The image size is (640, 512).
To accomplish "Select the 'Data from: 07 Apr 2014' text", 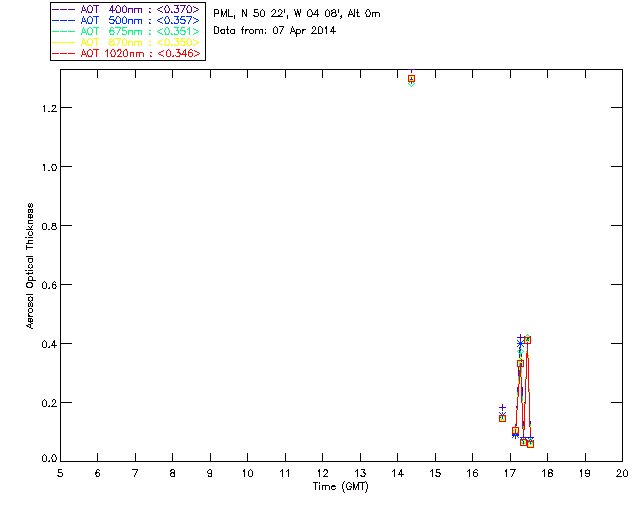I will 274,31.
